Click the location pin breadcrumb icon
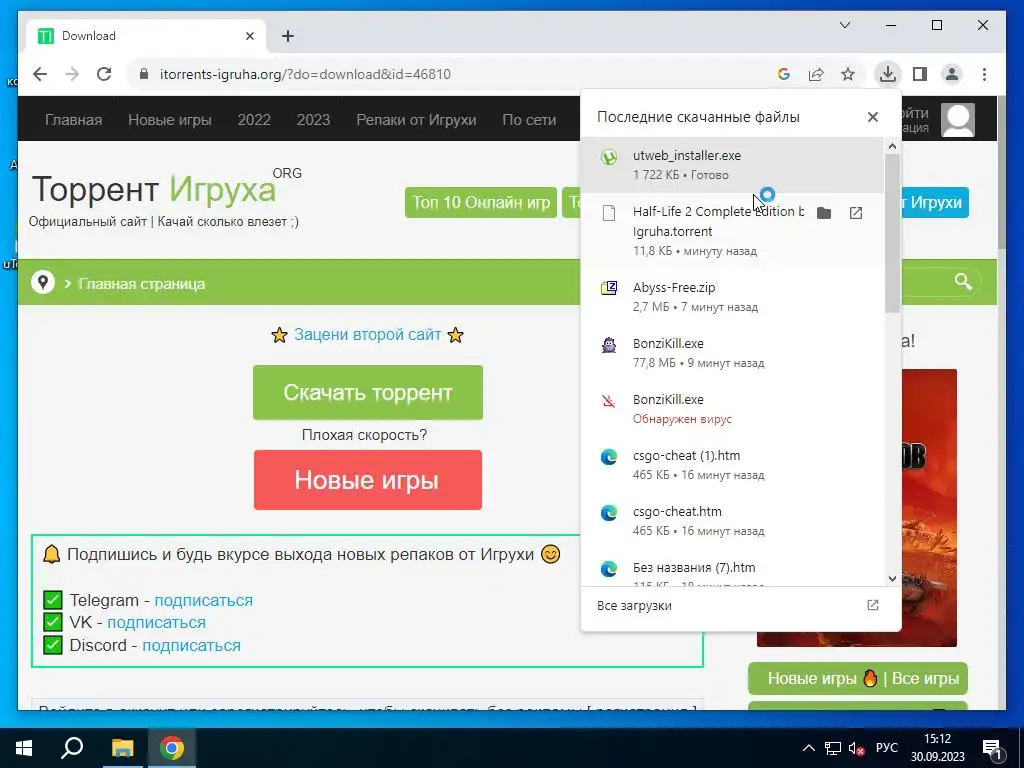The height and width of the screenshot is (768, 1024). coord(43,282)
